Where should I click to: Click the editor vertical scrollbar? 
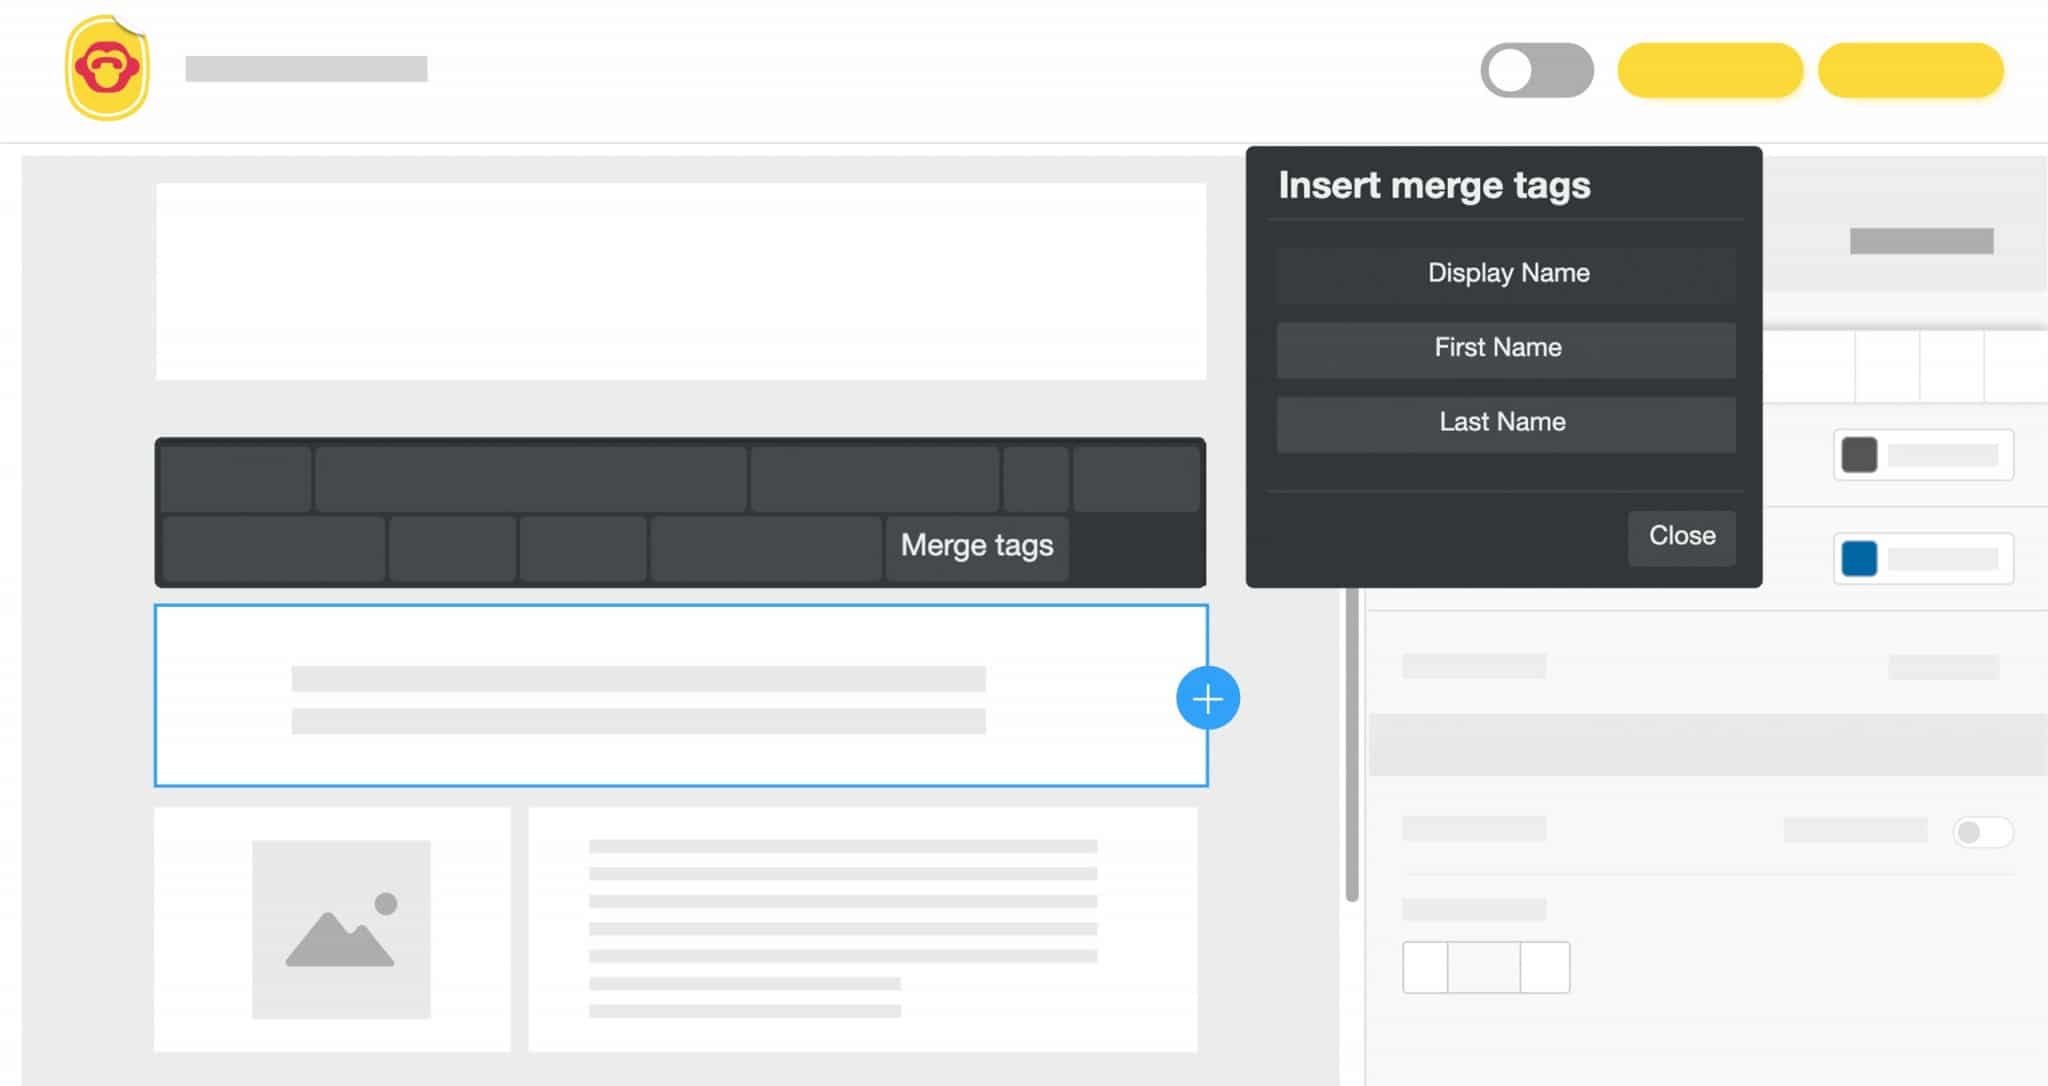(1352, 745)
